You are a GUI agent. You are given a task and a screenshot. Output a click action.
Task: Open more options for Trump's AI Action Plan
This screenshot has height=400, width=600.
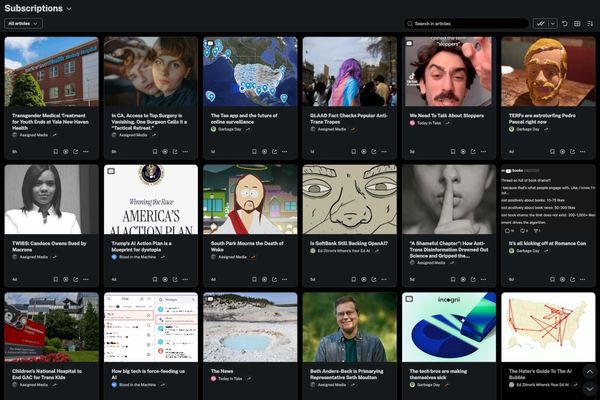tap(186, 279)
